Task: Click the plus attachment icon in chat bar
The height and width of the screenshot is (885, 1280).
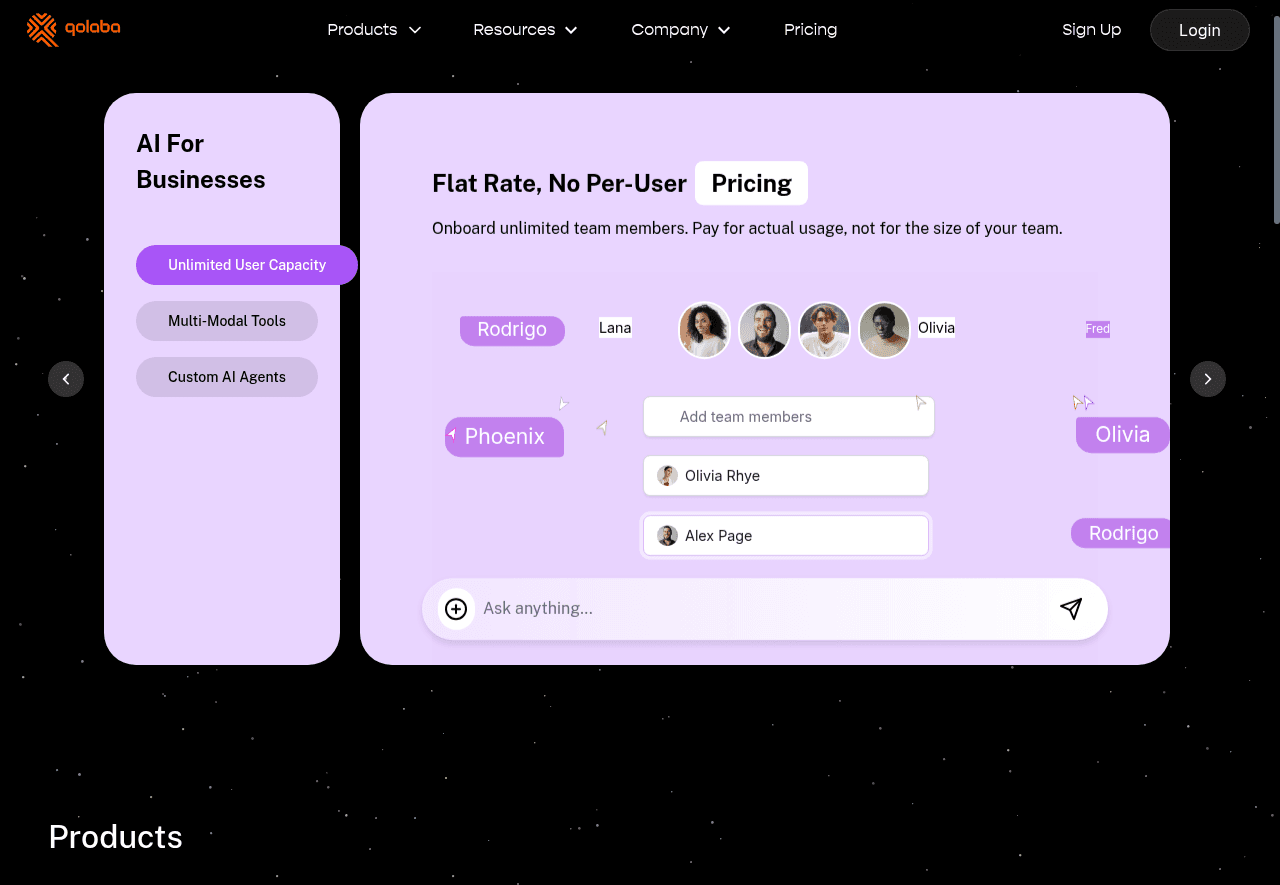Action: point(456,609)
